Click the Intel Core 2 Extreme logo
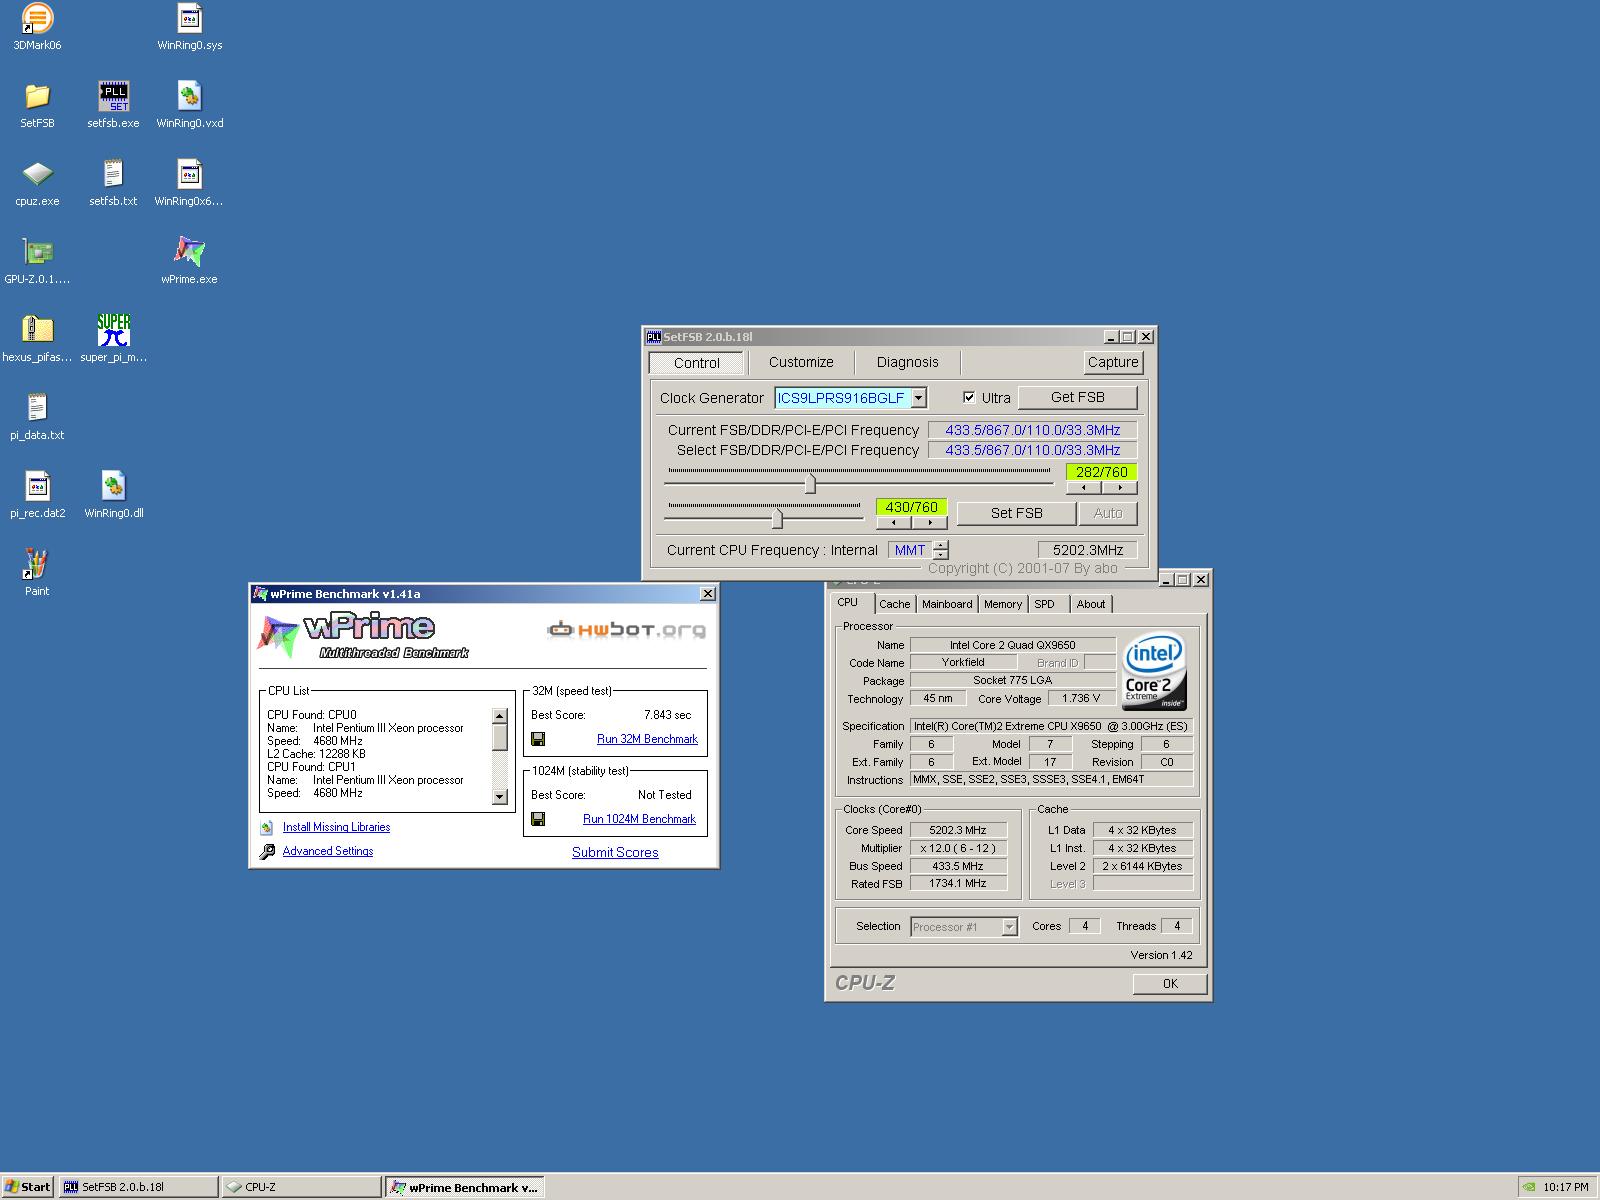 (x=1154, y=670)
